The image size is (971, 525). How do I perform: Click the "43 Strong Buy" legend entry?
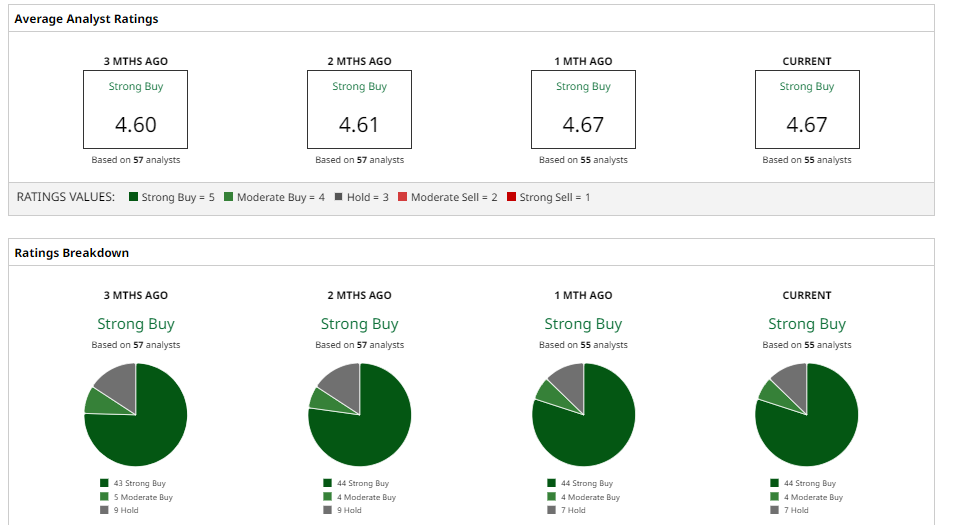point(139,484)
